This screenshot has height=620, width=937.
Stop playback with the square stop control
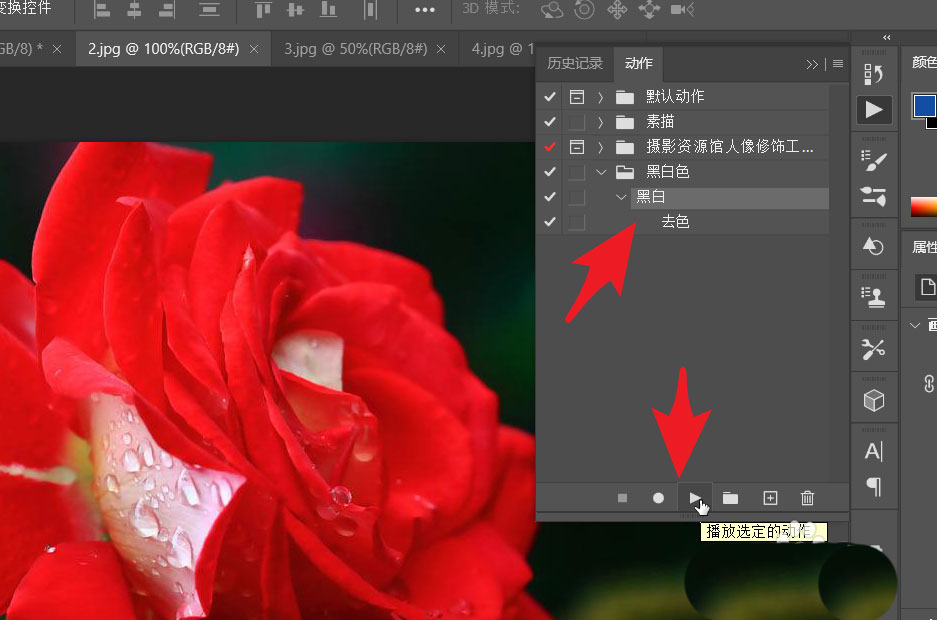[622, 498]
